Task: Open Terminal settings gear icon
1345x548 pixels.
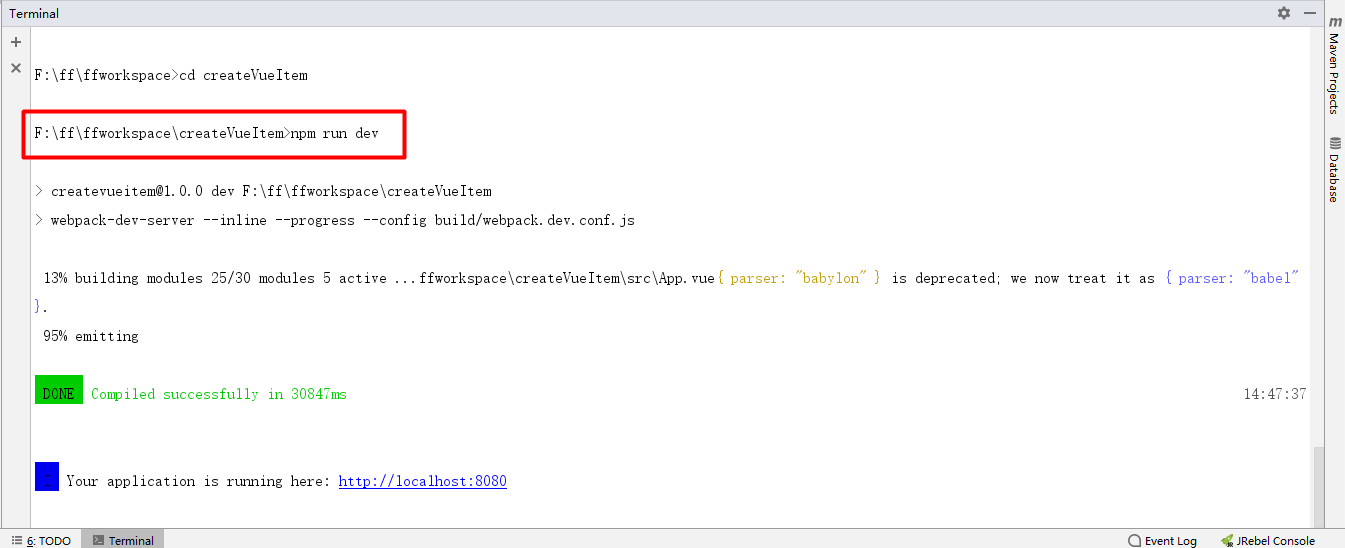Action: click(1284, 13)
